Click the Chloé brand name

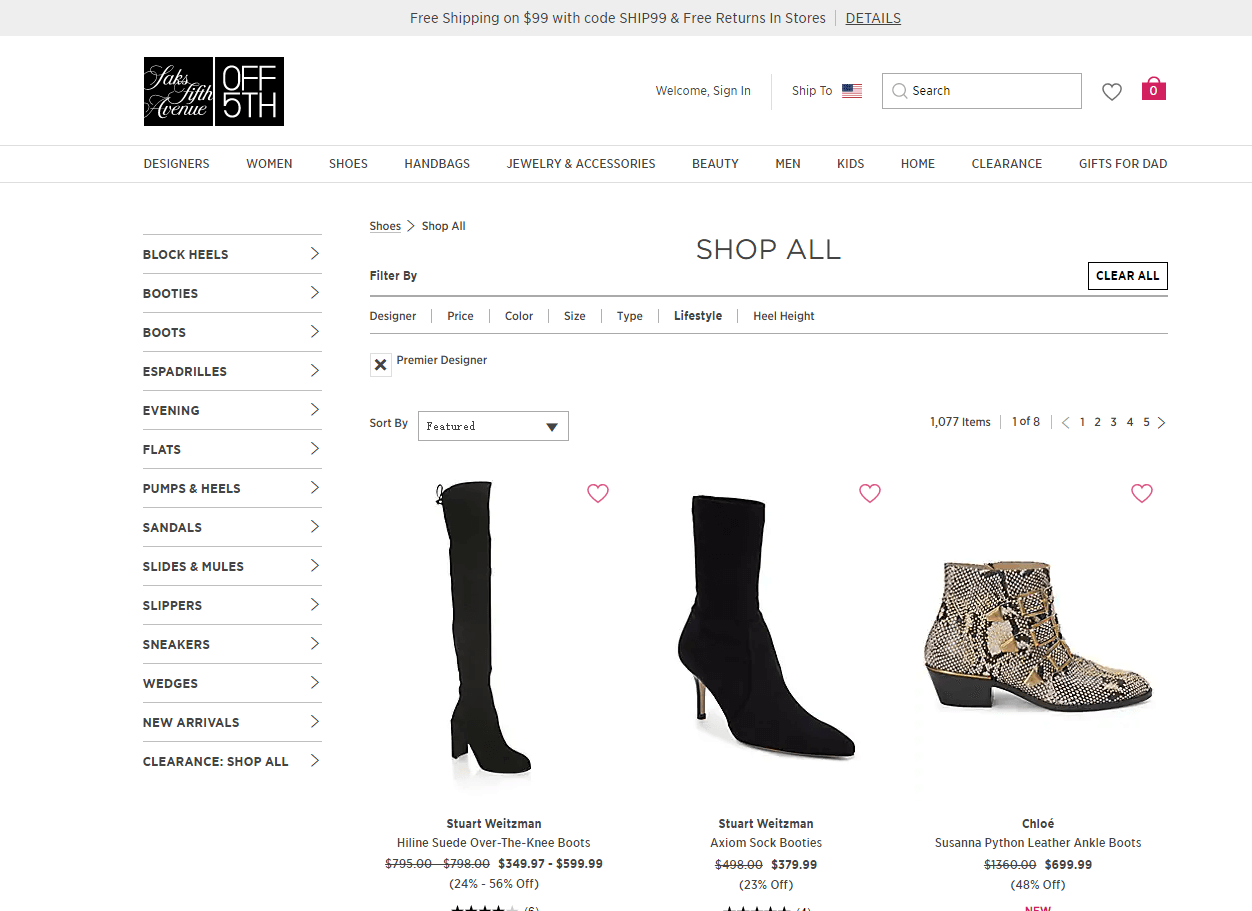click(x=1038, y=824)
